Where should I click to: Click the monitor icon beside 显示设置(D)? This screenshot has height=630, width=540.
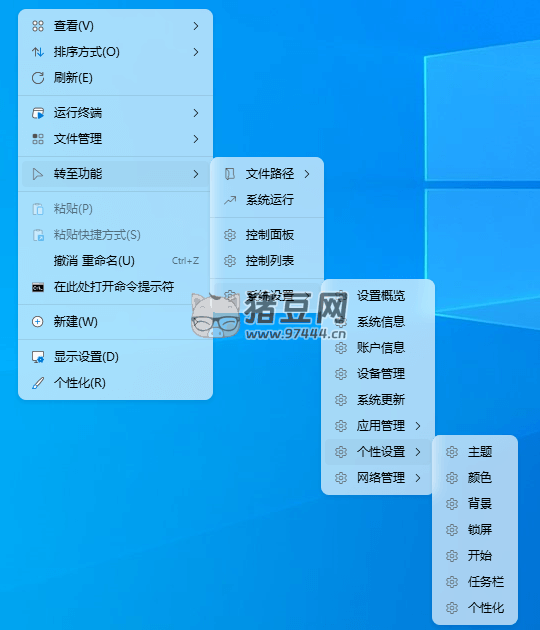coord(38,357)
